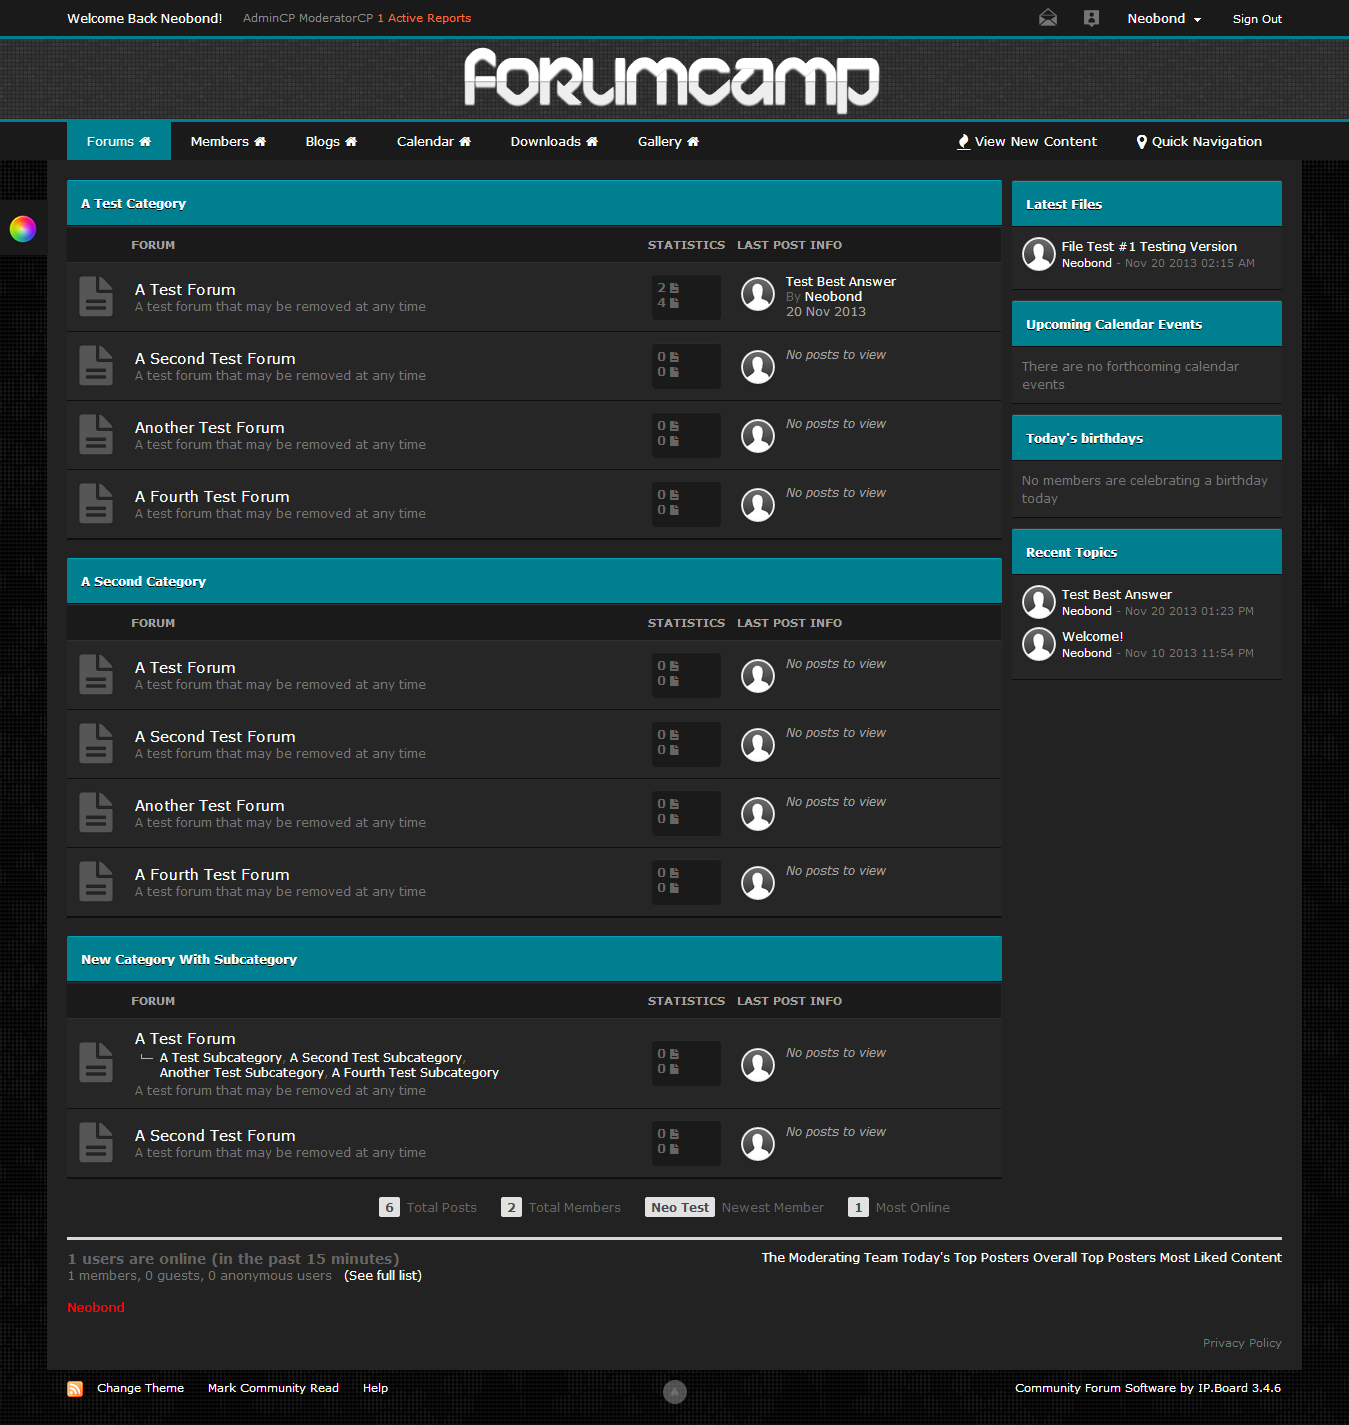Open the 1 Active Reports link
This screenshot has height=1425, width=1349.
pyautogui.click(x=424, y=18)
